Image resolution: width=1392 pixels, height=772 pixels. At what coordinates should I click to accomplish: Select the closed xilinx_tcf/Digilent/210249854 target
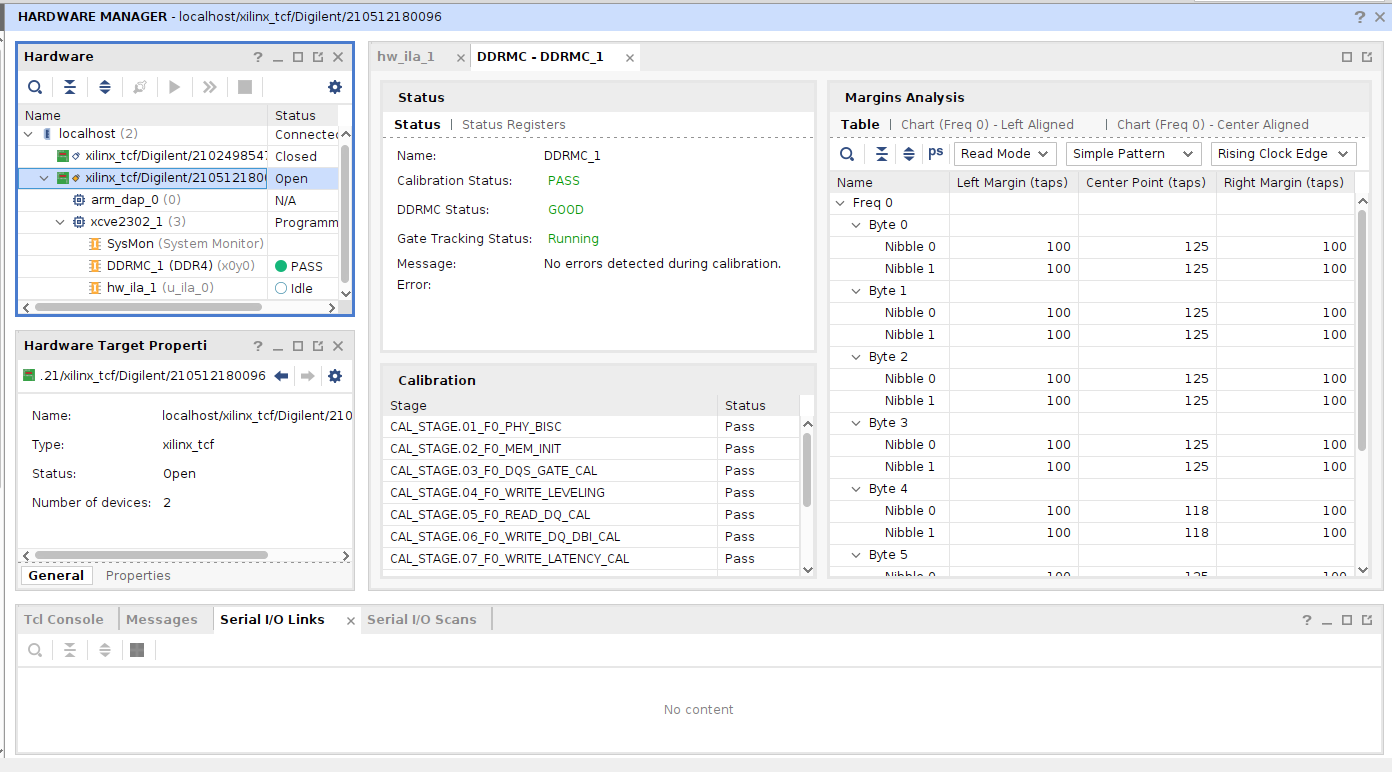click(x=161, y=156)
